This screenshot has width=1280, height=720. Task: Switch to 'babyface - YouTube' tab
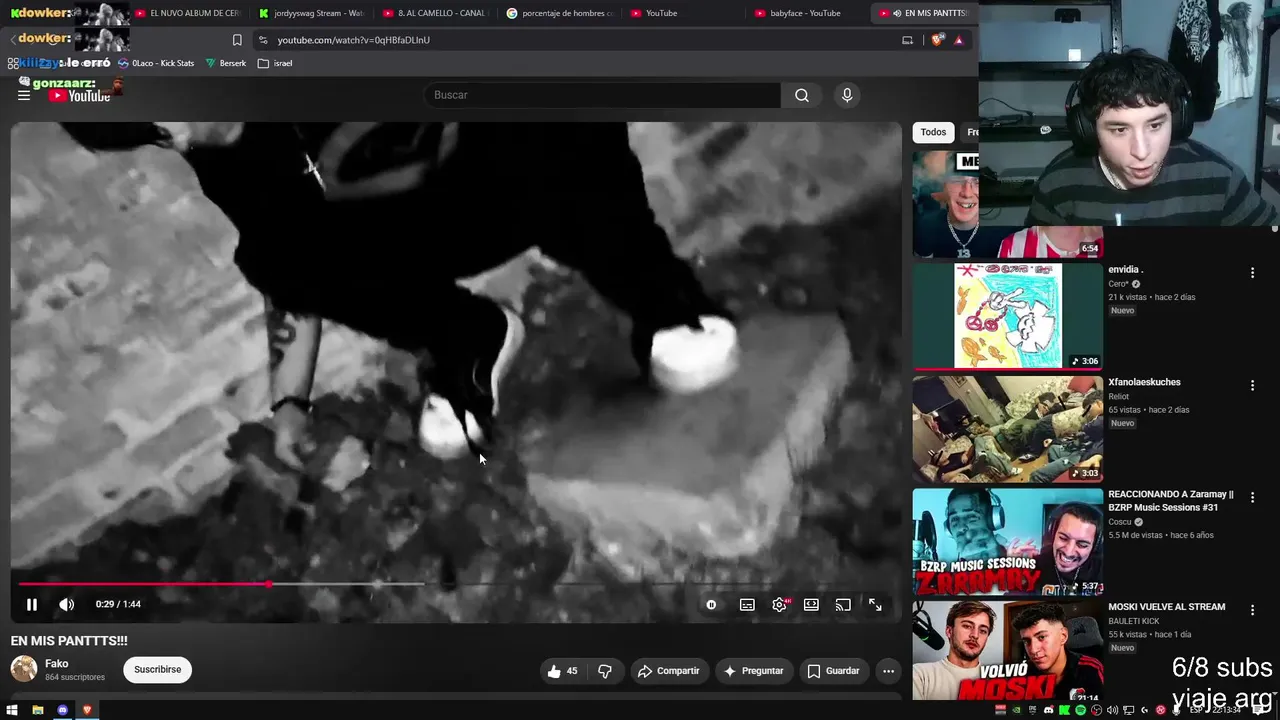click(806, 13)
